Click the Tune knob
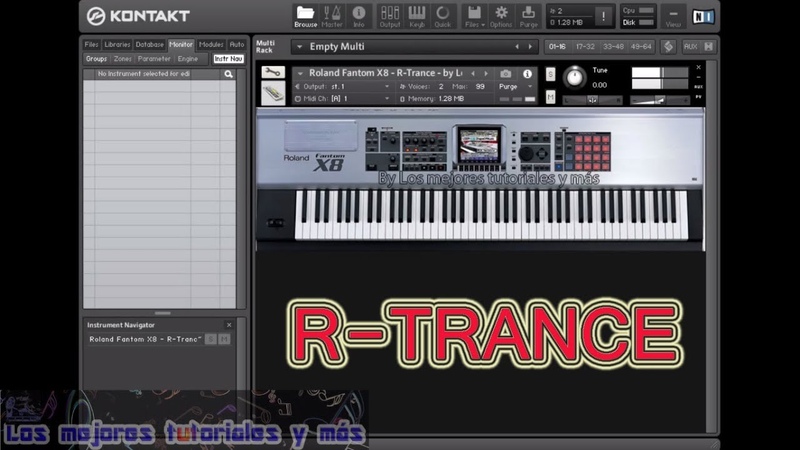This screenshot has width=800, height=450. tap(574, 77)
